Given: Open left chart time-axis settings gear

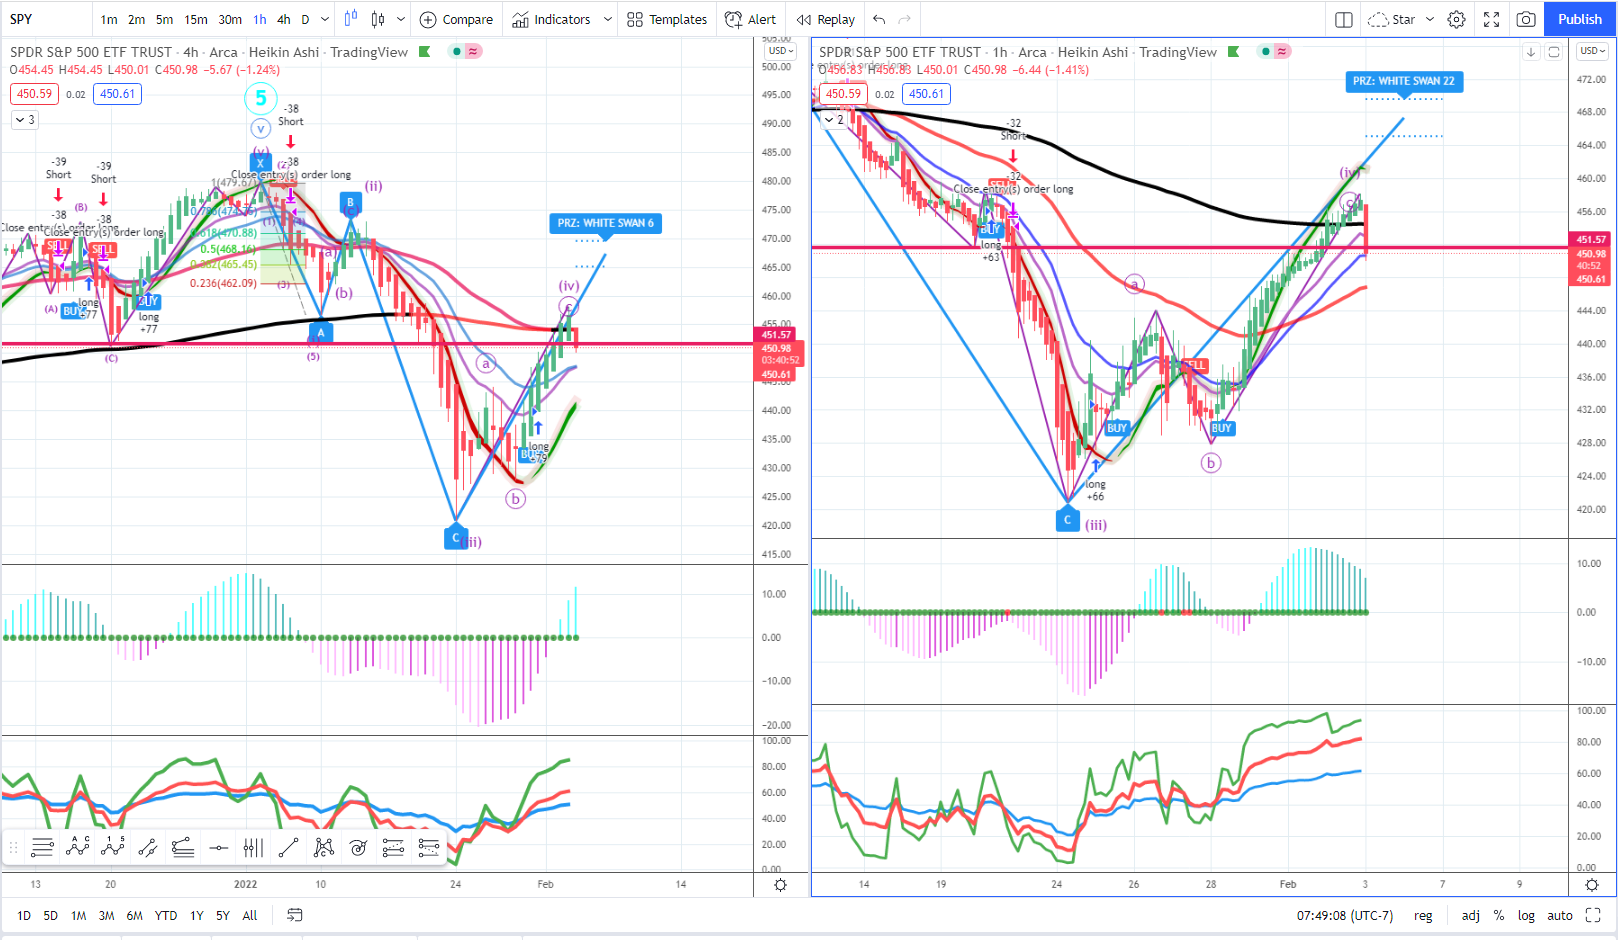Looking at the screenshot, I should [x=780, y=885].
